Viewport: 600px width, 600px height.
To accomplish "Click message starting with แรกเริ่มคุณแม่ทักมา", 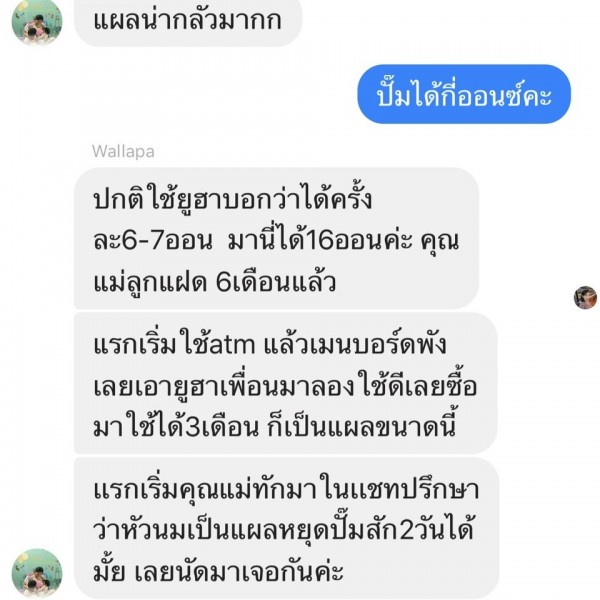I will point(286,528).
